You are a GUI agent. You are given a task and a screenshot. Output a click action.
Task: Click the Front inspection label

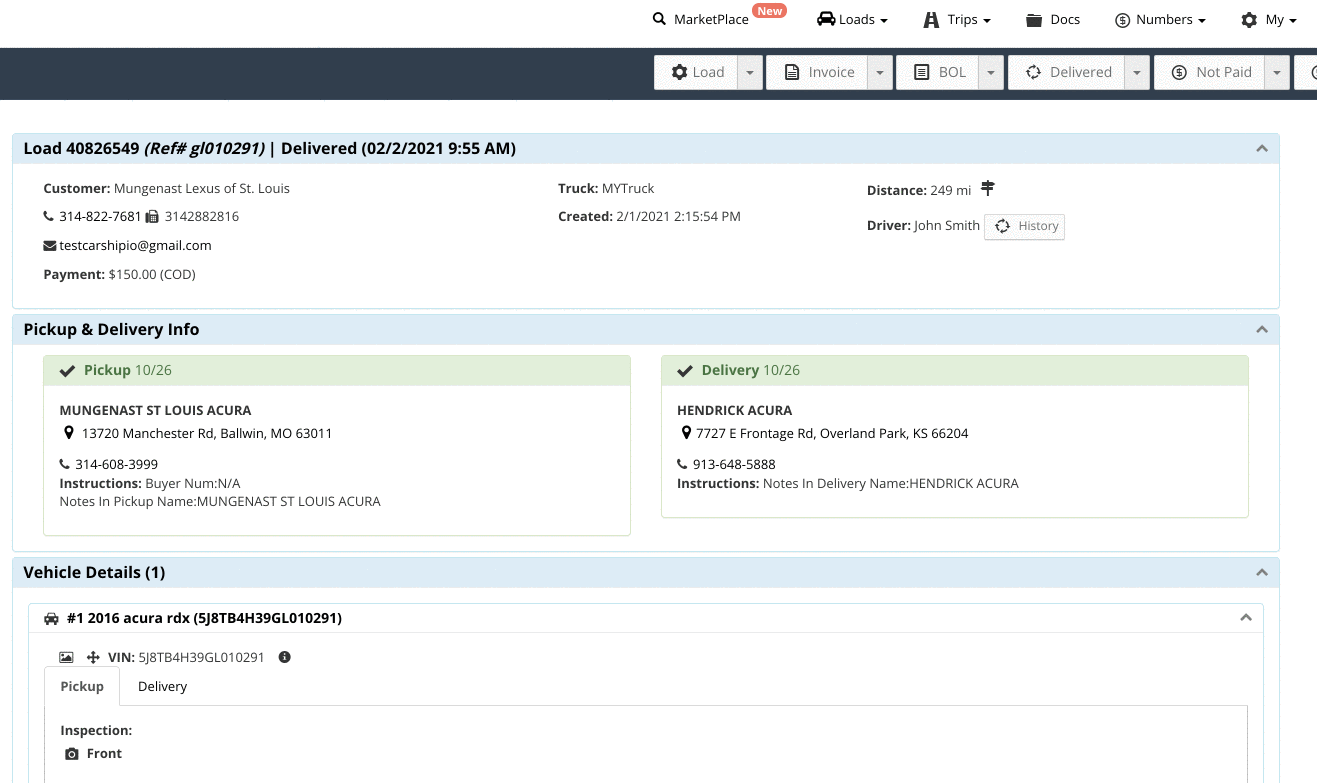click(104, 754)
